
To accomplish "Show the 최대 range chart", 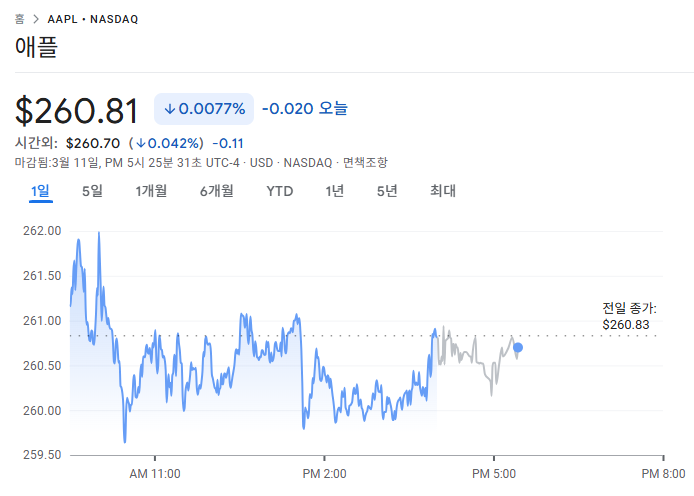I will tap(443, 191).
